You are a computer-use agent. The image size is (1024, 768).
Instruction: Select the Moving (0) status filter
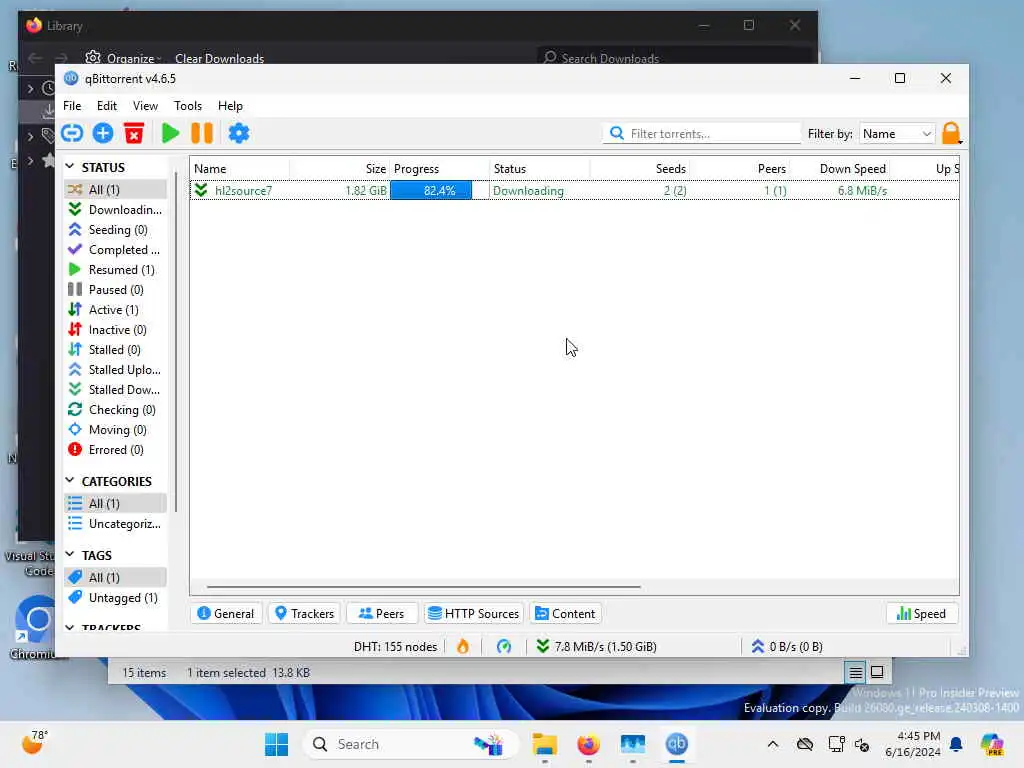click(x=115, y=430)
